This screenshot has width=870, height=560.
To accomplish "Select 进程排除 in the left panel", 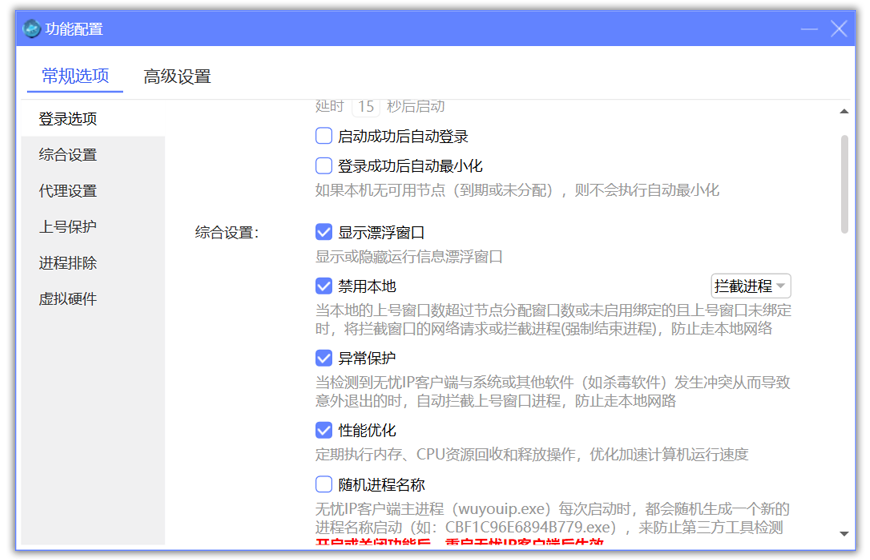I will (68, 263).
